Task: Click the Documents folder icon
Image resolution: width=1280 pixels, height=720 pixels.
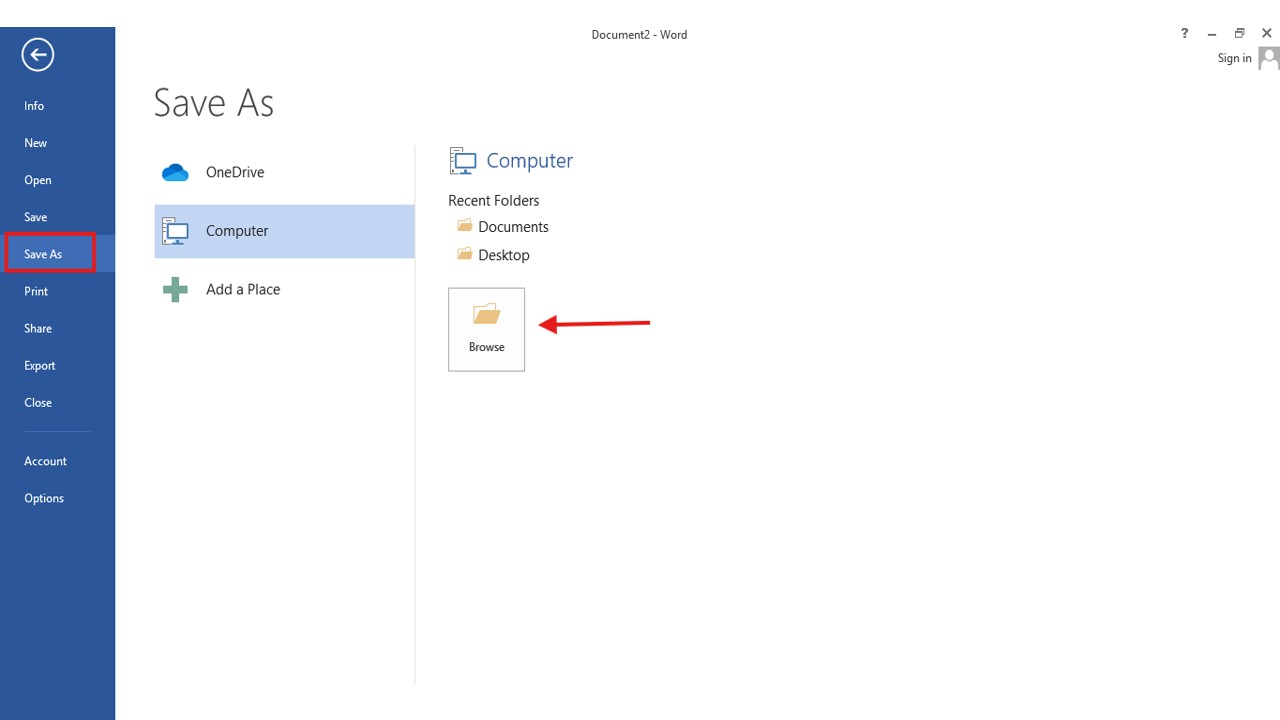Action: click(x=464, y=227)
